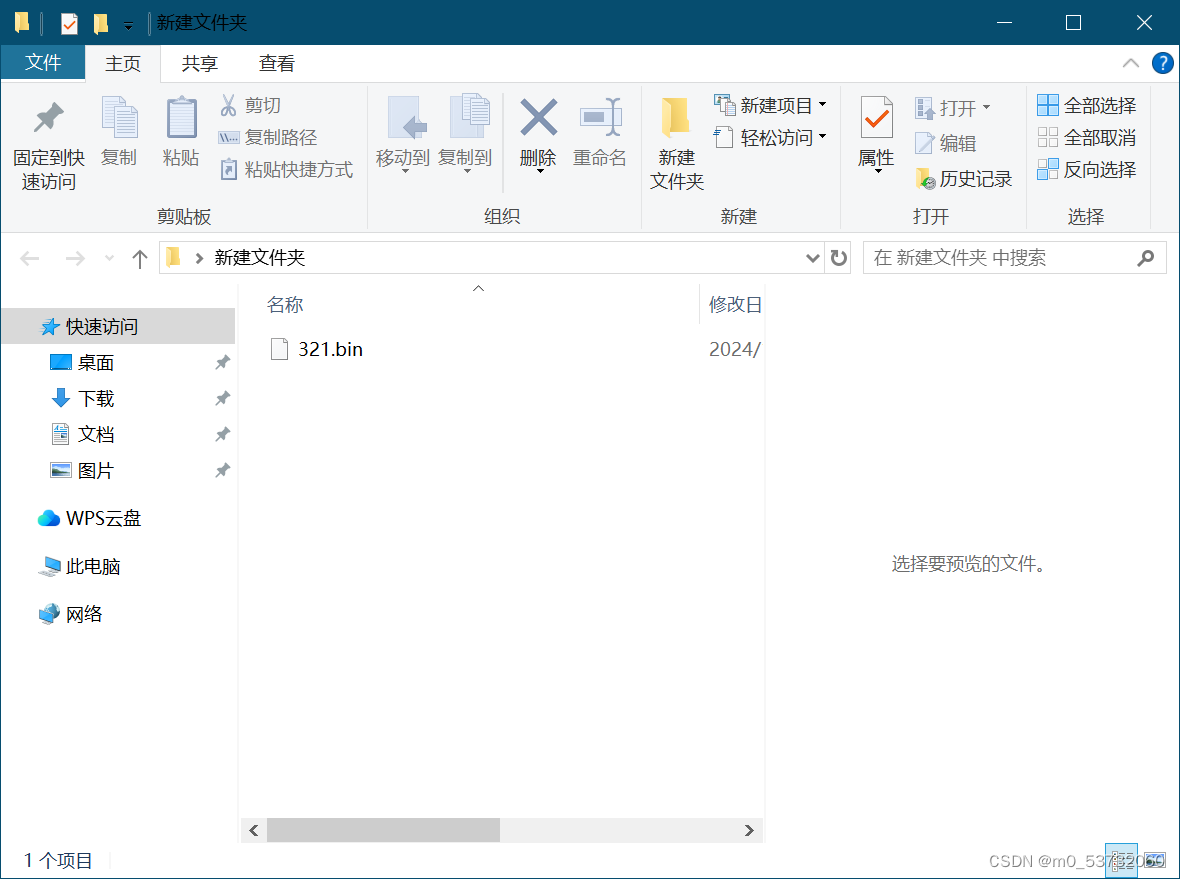Click the address bar path 新建文件夹

click(x=260, y=257)
